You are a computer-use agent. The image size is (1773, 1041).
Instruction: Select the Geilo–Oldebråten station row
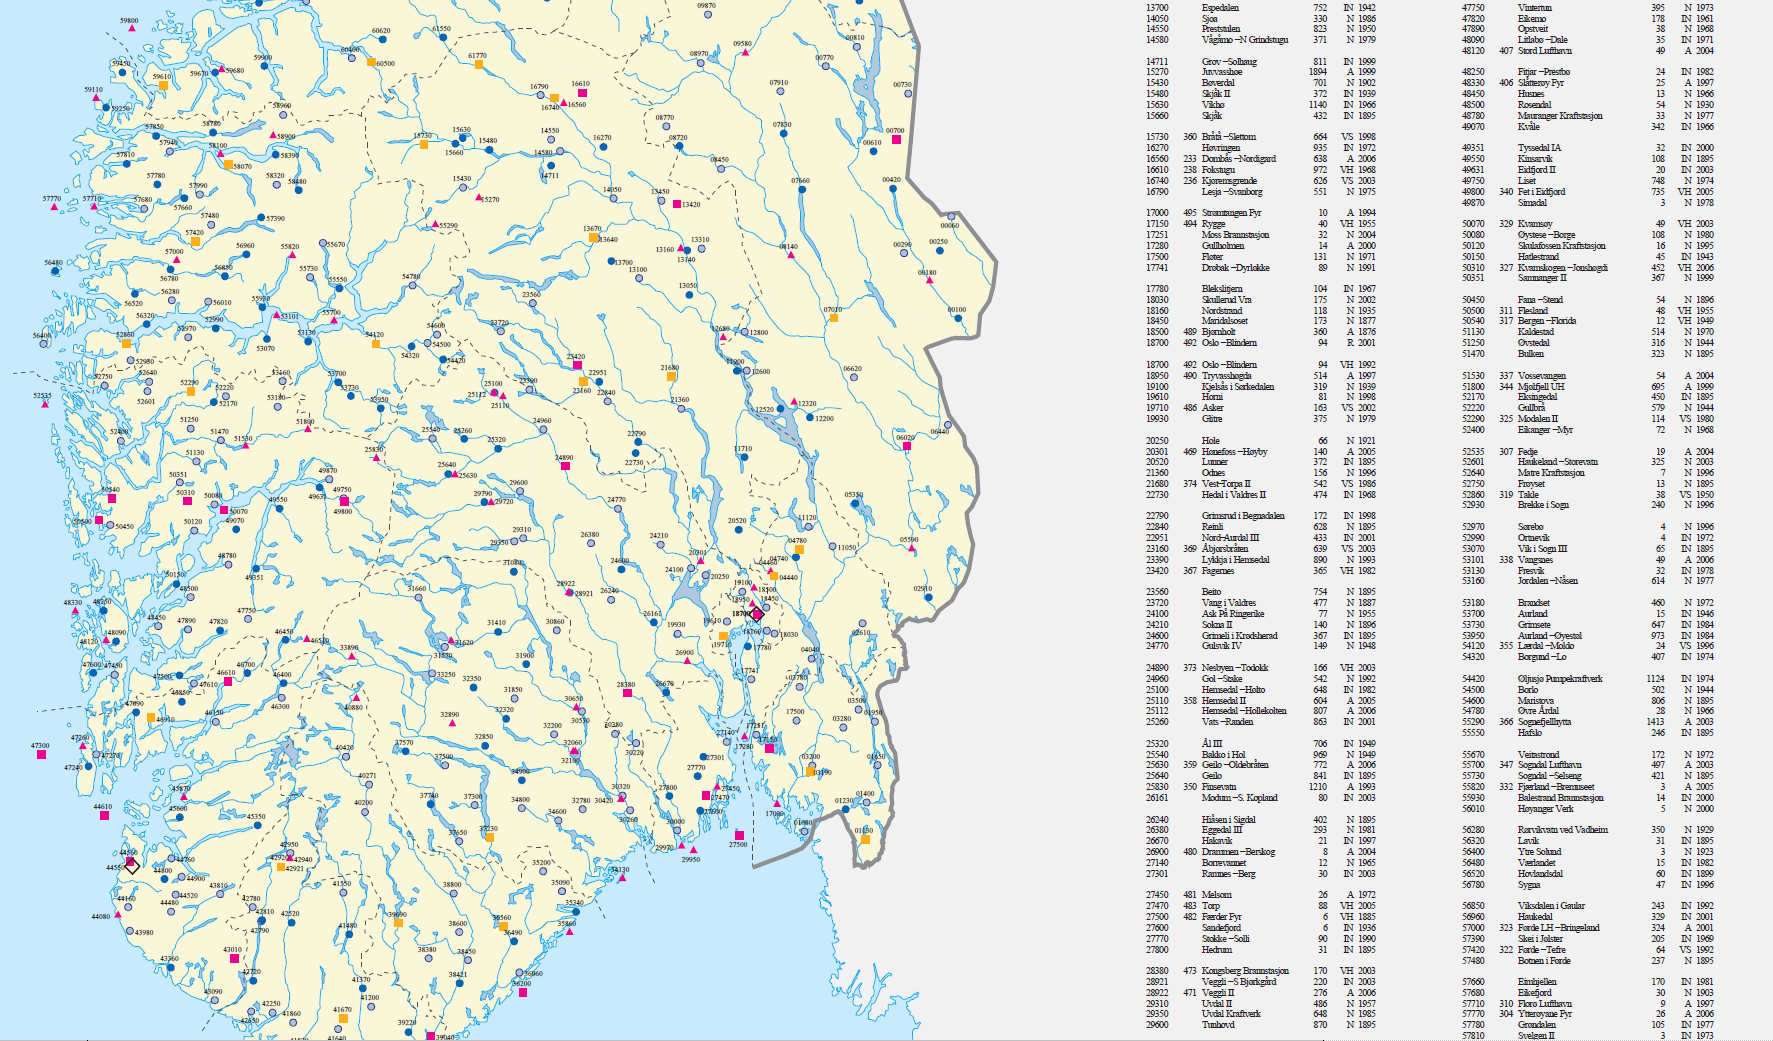1261,765
